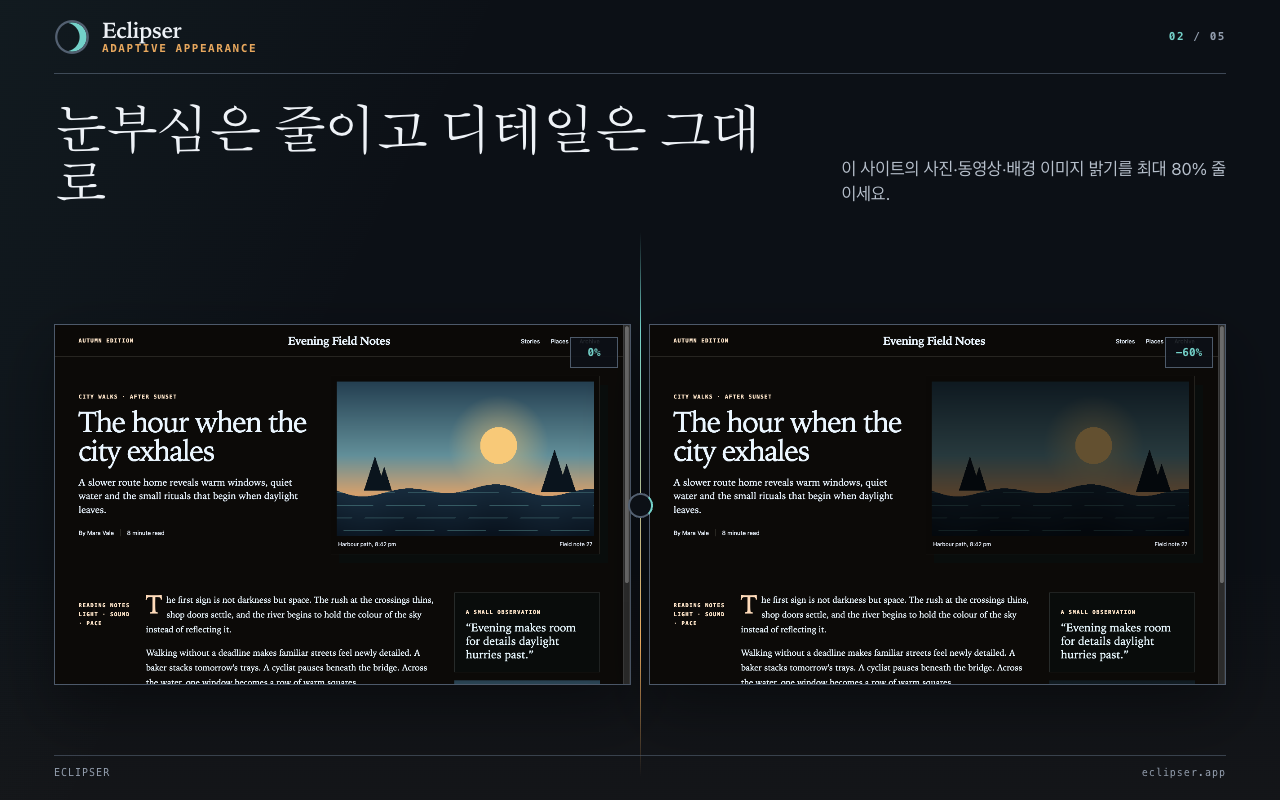
Task: Click the headline 'The hour when the city exhales' in right preview
Action: 788,436
